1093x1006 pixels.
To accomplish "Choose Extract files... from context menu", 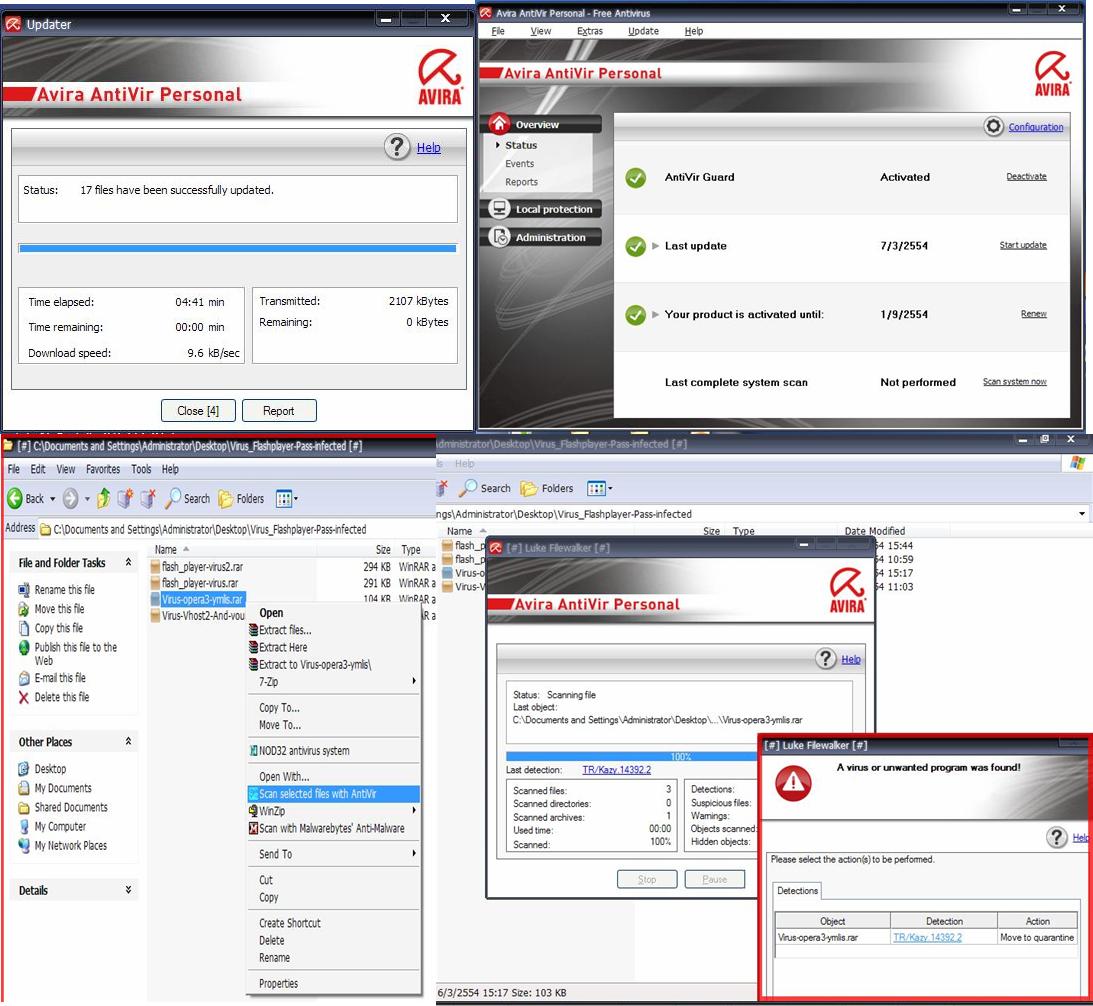I will coord(285,630).
